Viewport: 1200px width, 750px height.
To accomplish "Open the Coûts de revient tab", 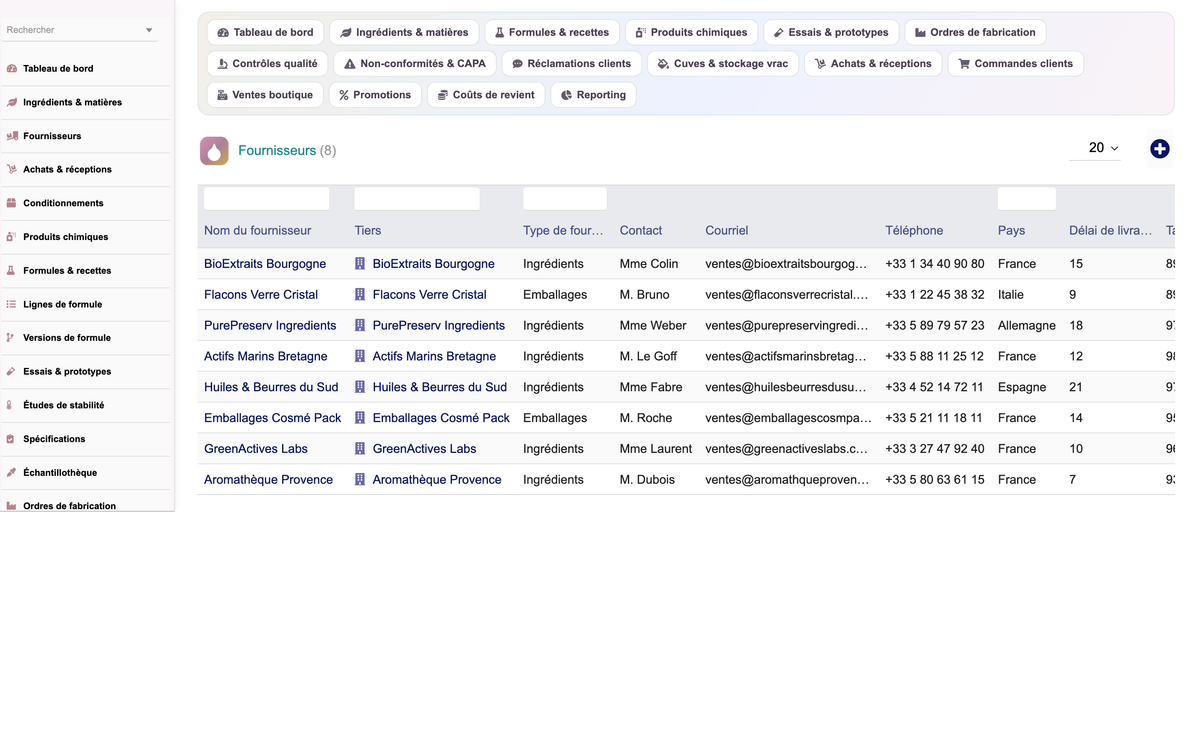I will pyautogui.click(x=486, y=95).
